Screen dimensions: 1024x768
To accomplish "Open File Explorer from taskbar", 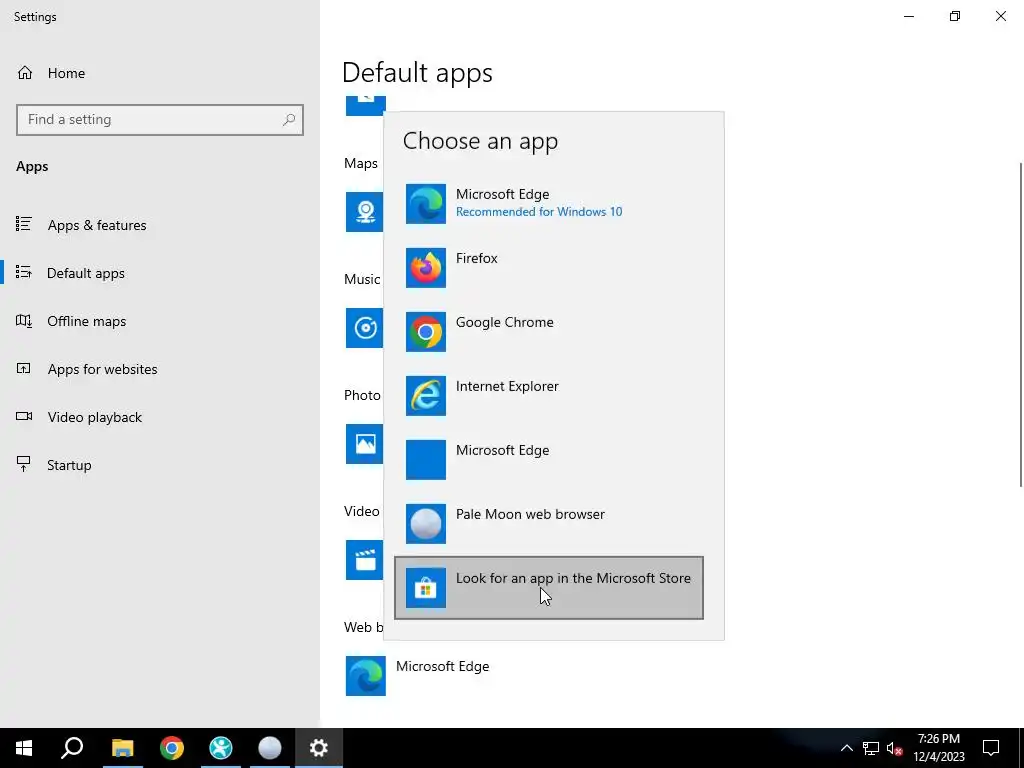I will (x=122, y=748).
